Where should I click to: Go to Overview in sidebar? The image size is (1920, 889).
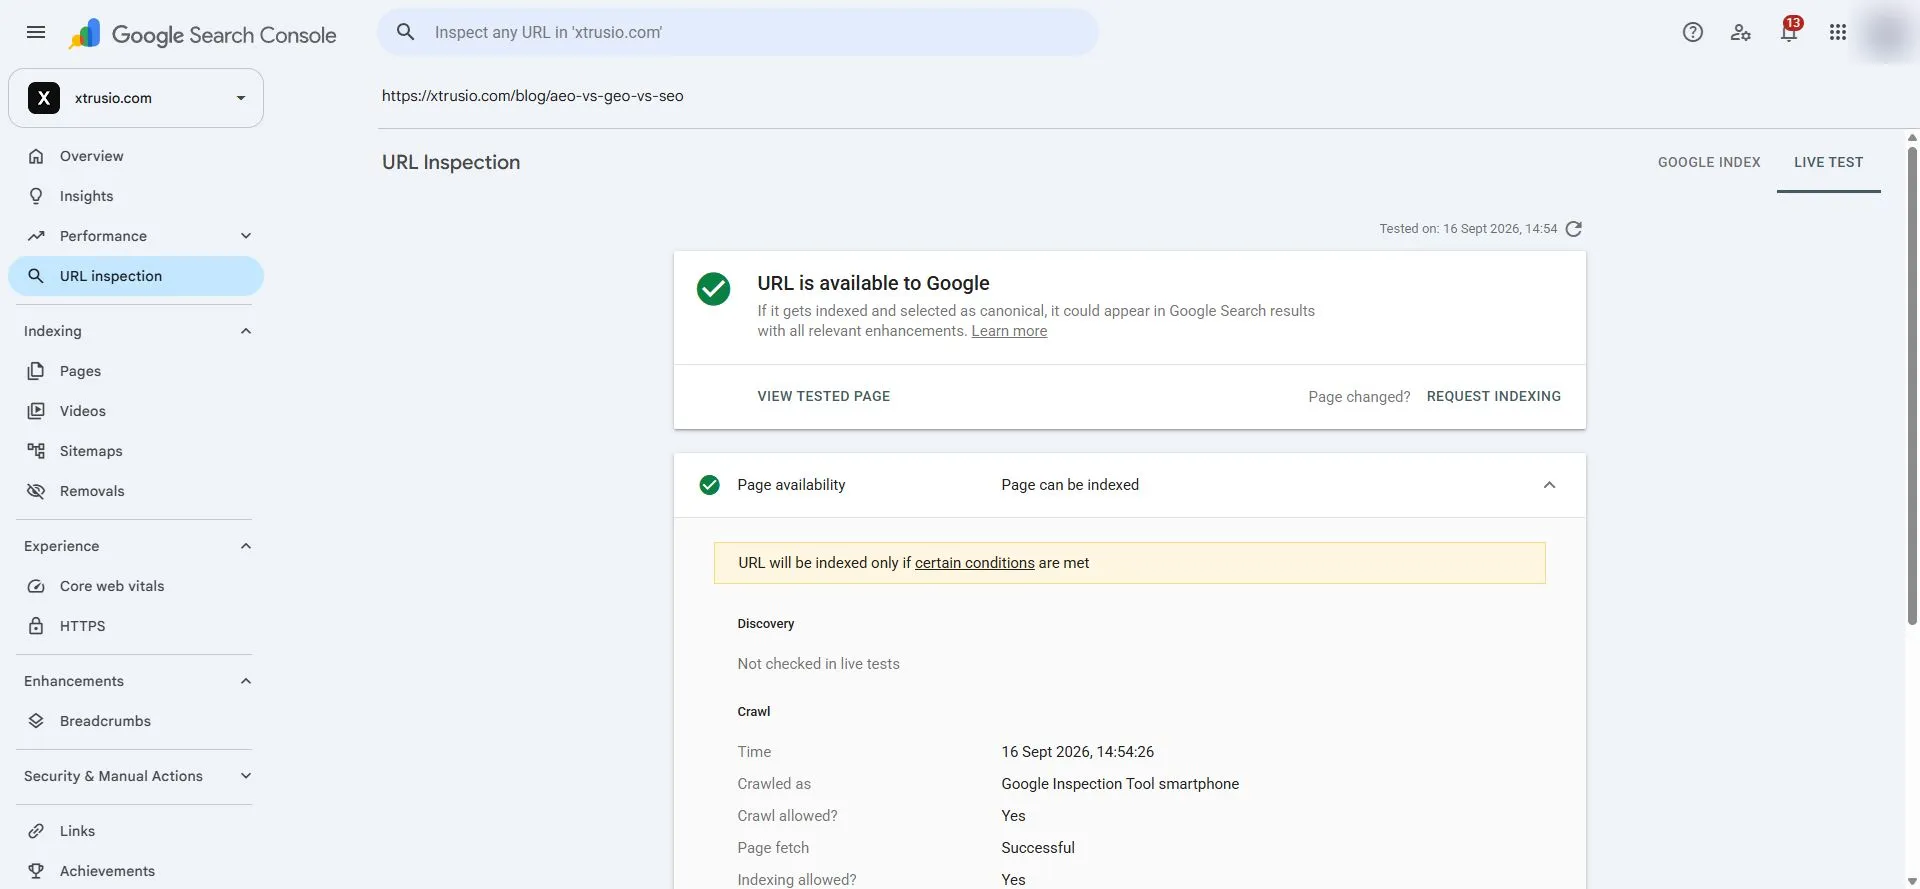click(136, 156)
